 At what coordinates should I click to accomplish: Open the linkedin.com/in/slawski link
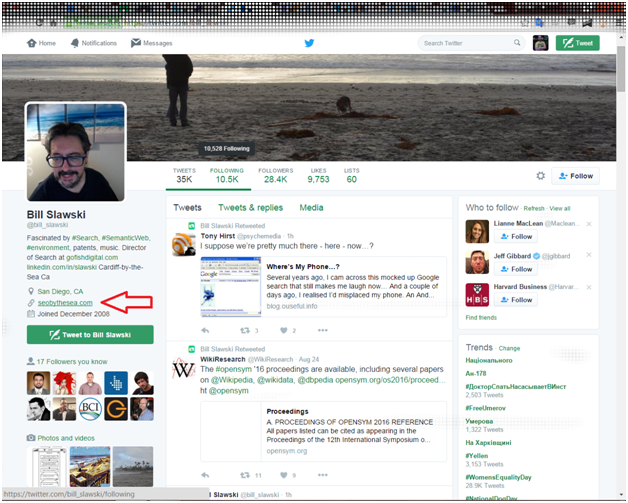tap(62, 267)
